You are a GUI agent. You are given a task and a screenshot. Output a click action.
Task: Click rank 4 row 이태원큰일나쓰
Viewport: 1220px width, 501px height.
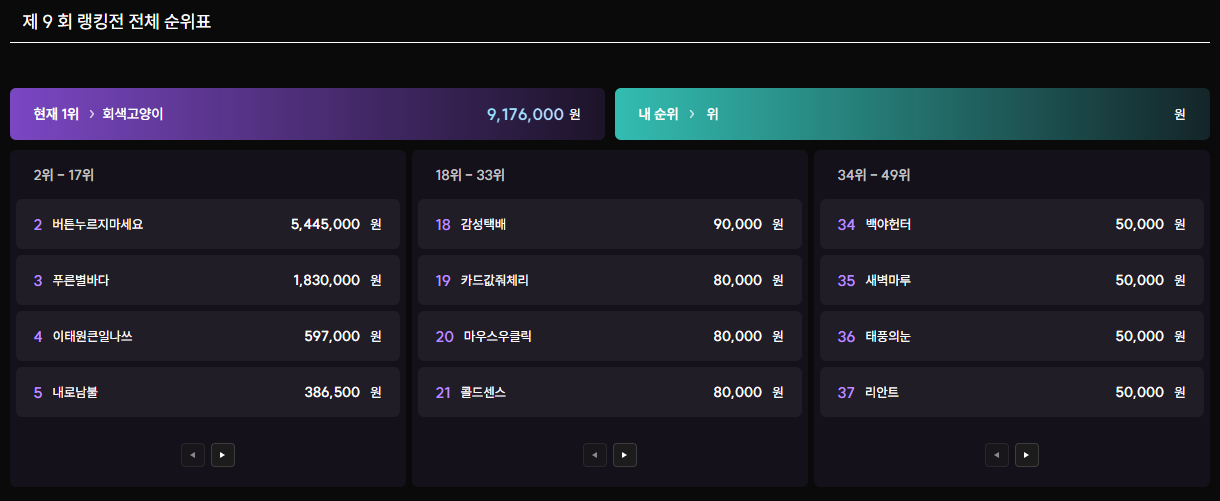coord(208,336)
